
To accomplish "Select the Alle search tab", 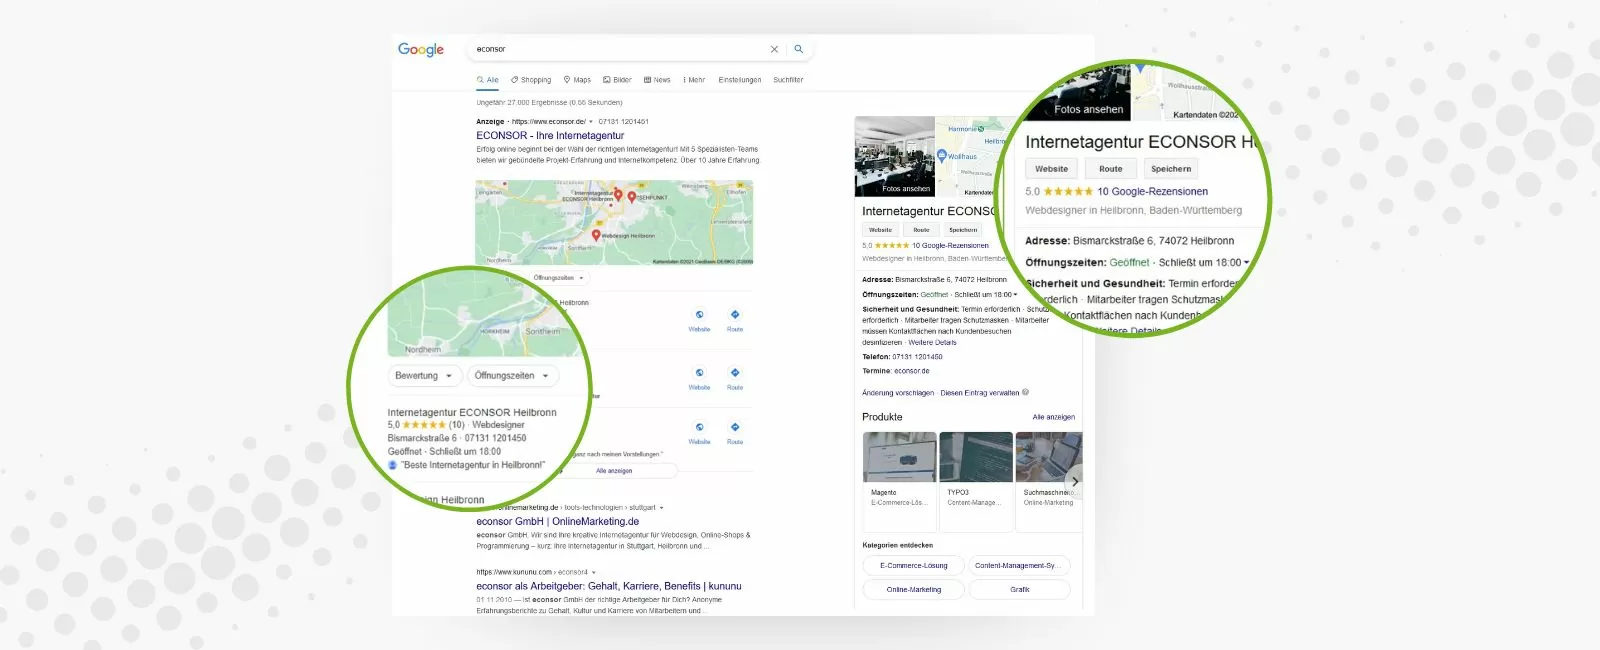I will pyautogui.click(x=488, y=80).
